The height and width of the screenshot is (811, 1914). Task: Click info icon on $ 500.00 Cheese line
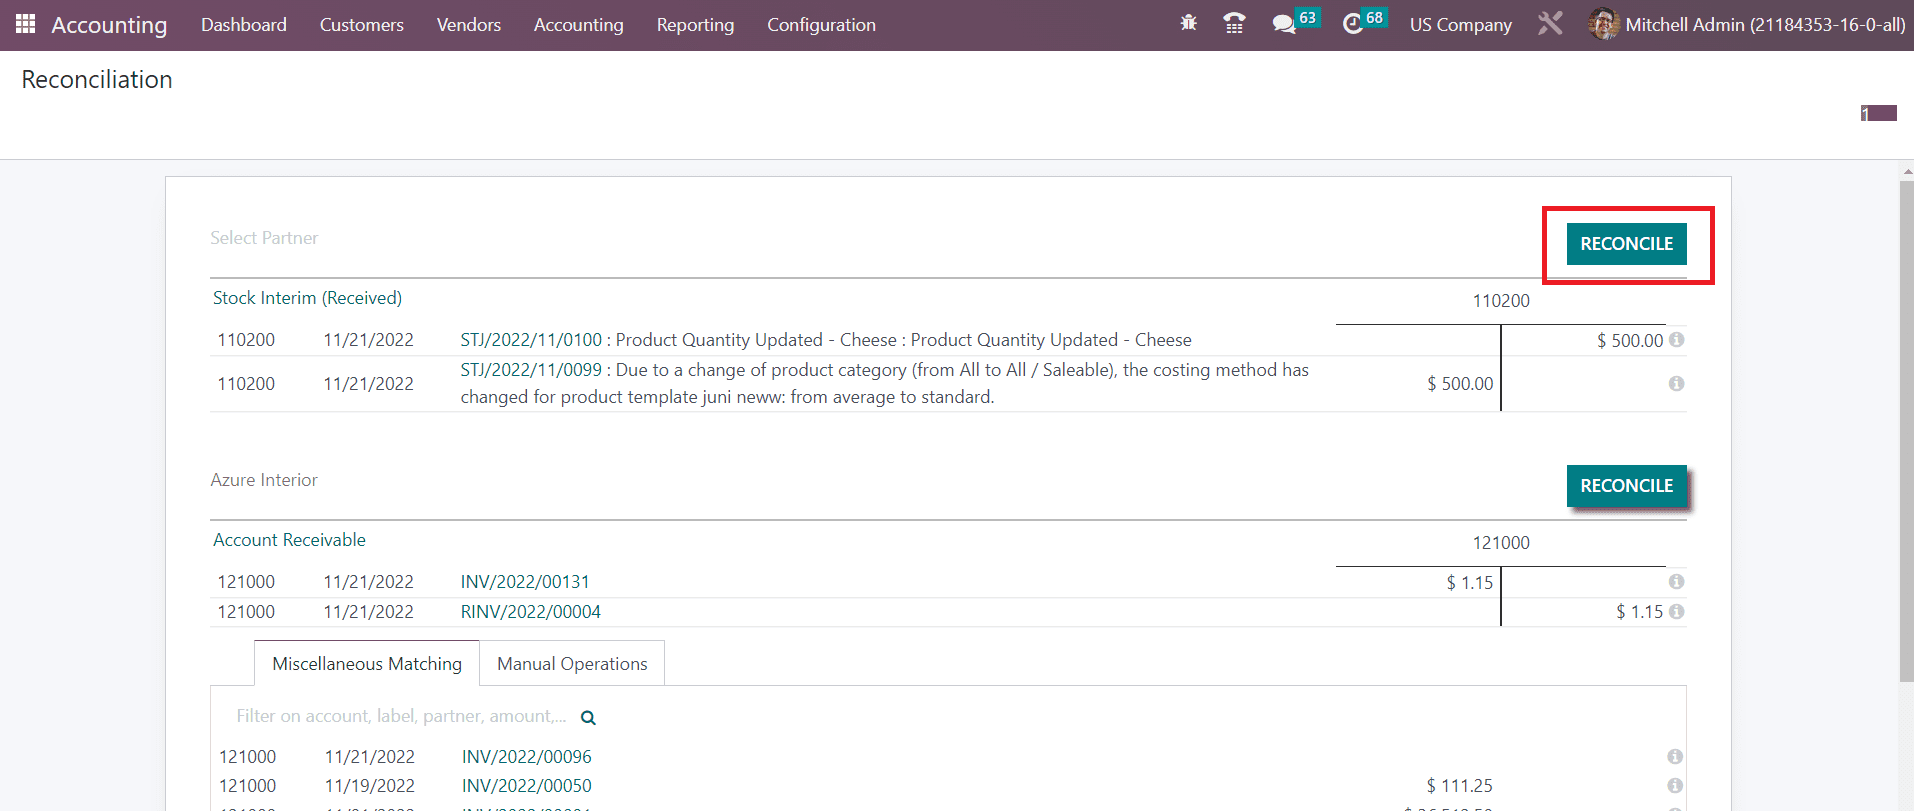(1676, 340)
